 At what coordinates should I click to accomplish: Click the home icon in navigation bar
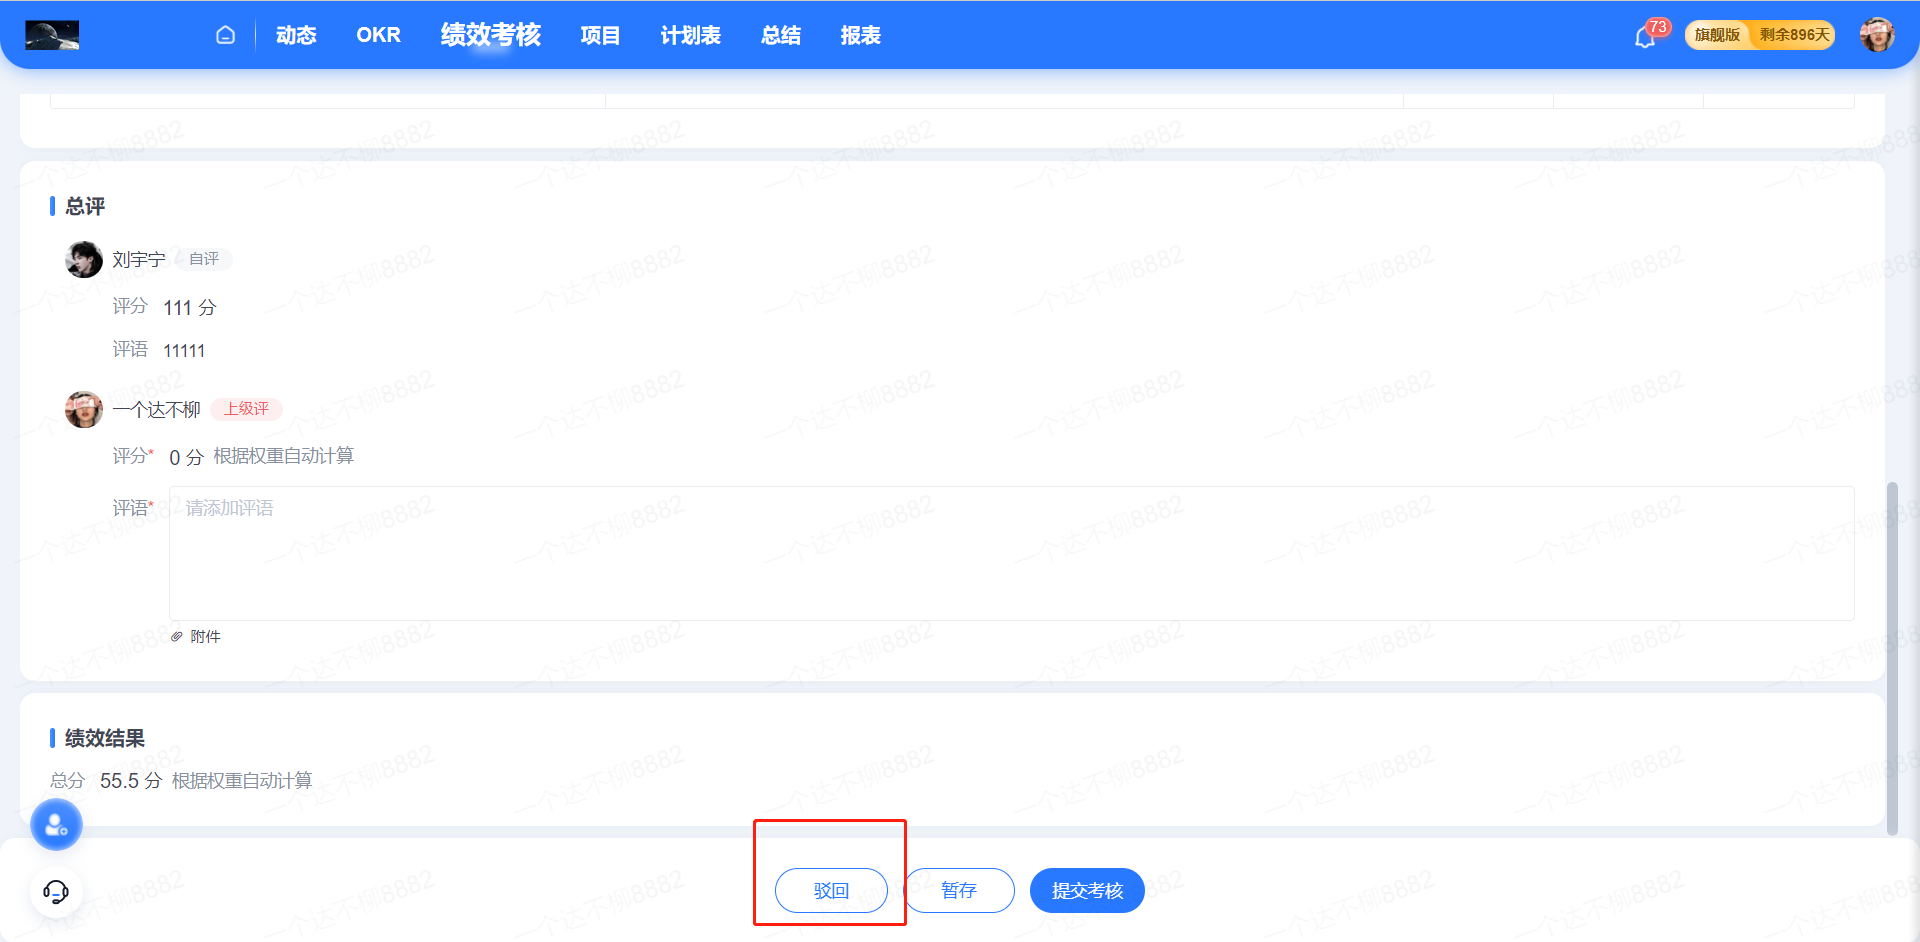tap(225, 35)
